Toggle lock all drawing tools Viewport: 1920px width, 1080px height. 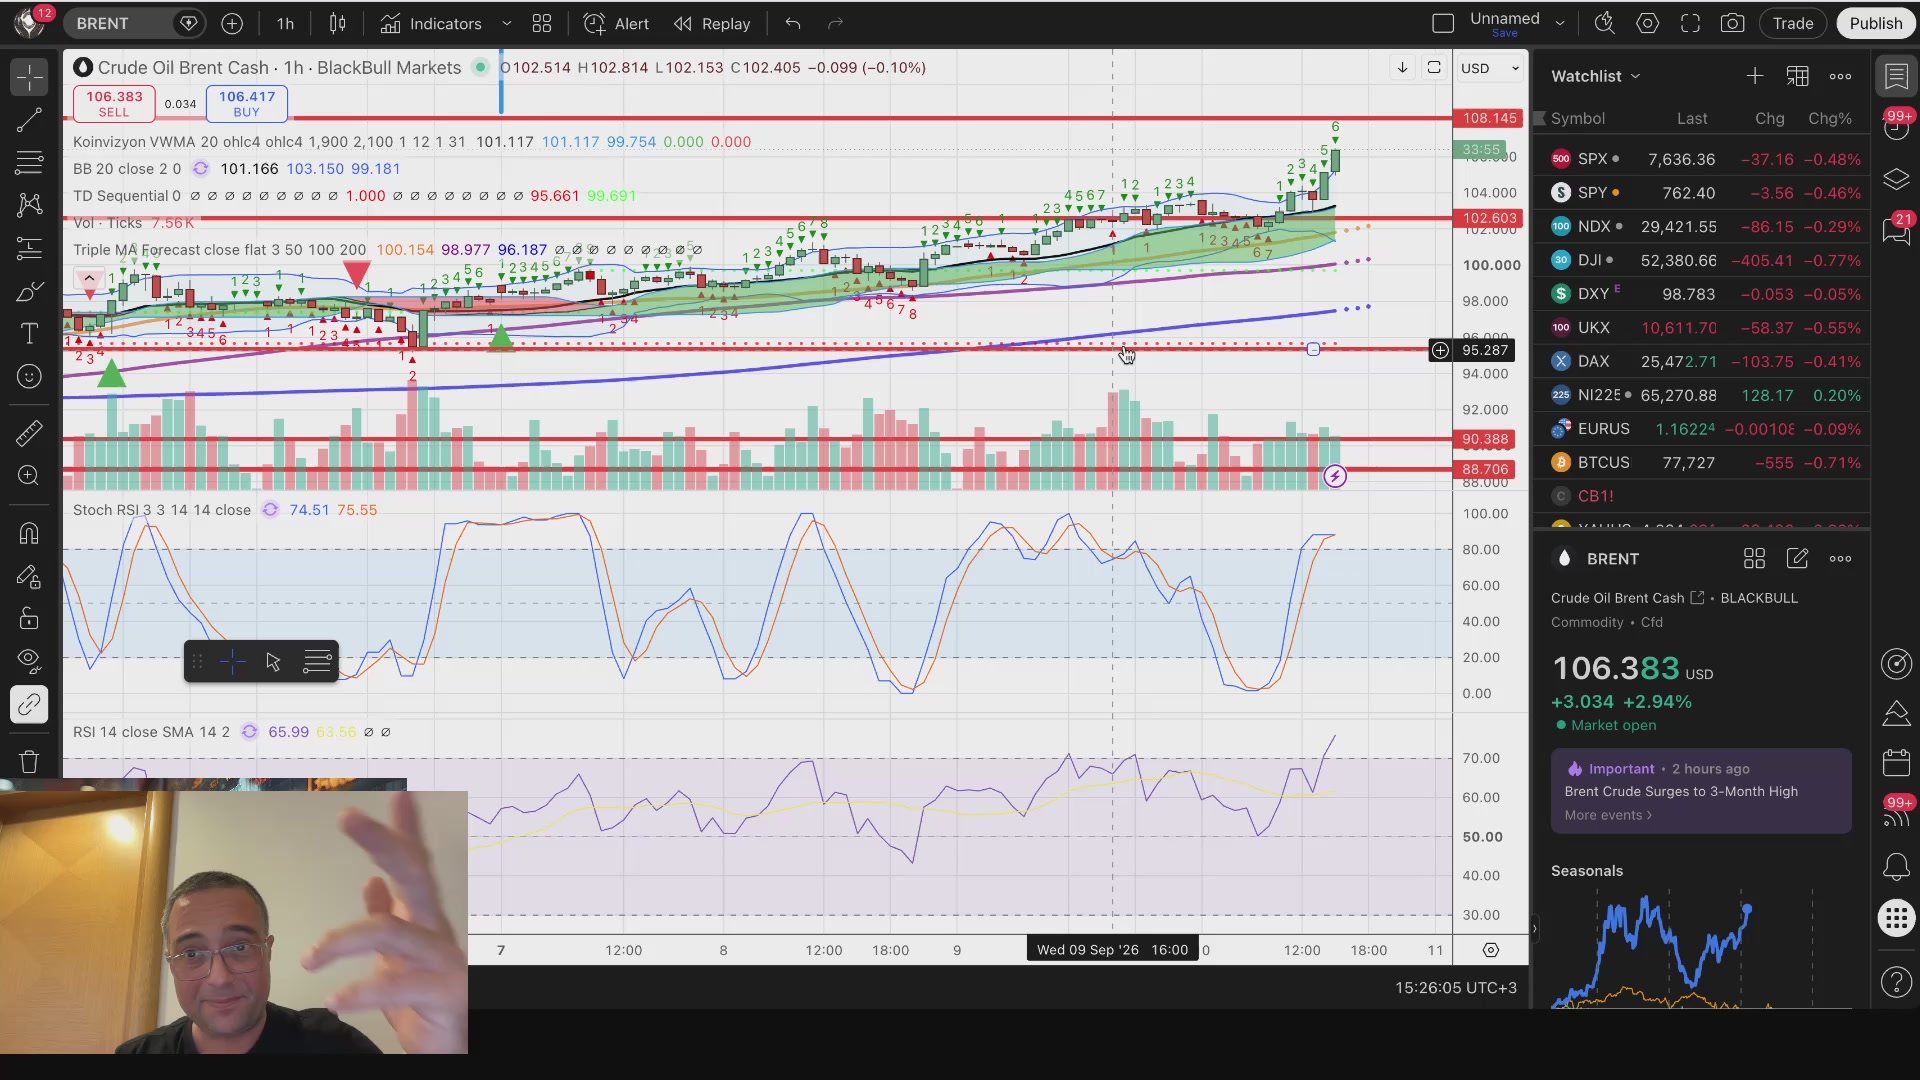pos(29,618)
